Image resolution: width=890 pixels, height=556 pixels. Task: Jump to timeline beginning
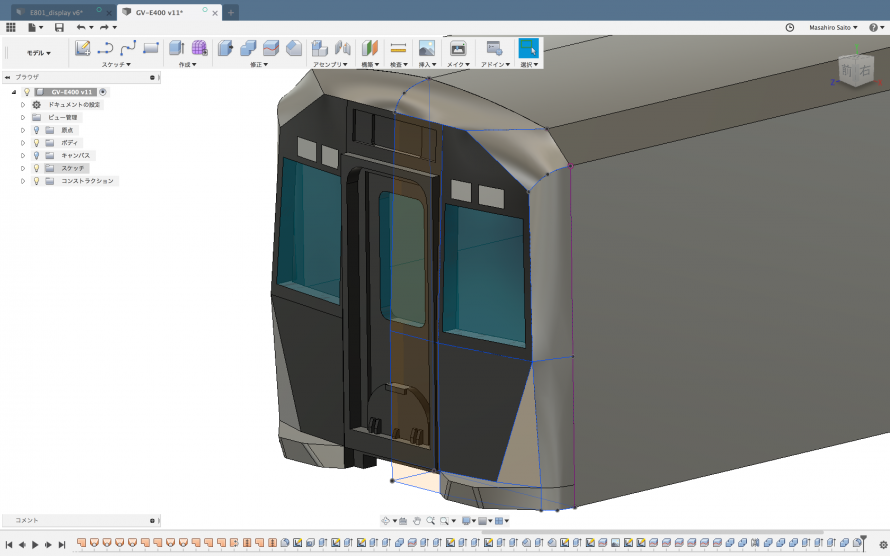9,545
